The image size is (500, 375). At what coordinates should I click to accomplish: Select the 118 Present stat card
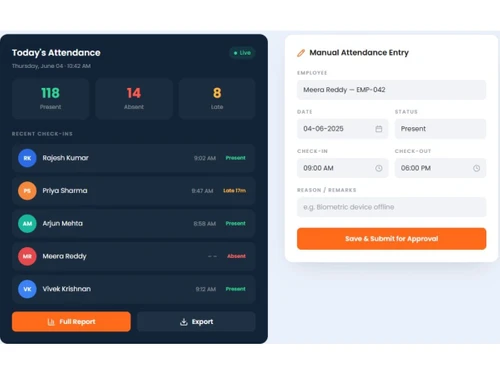coord(50,99)
